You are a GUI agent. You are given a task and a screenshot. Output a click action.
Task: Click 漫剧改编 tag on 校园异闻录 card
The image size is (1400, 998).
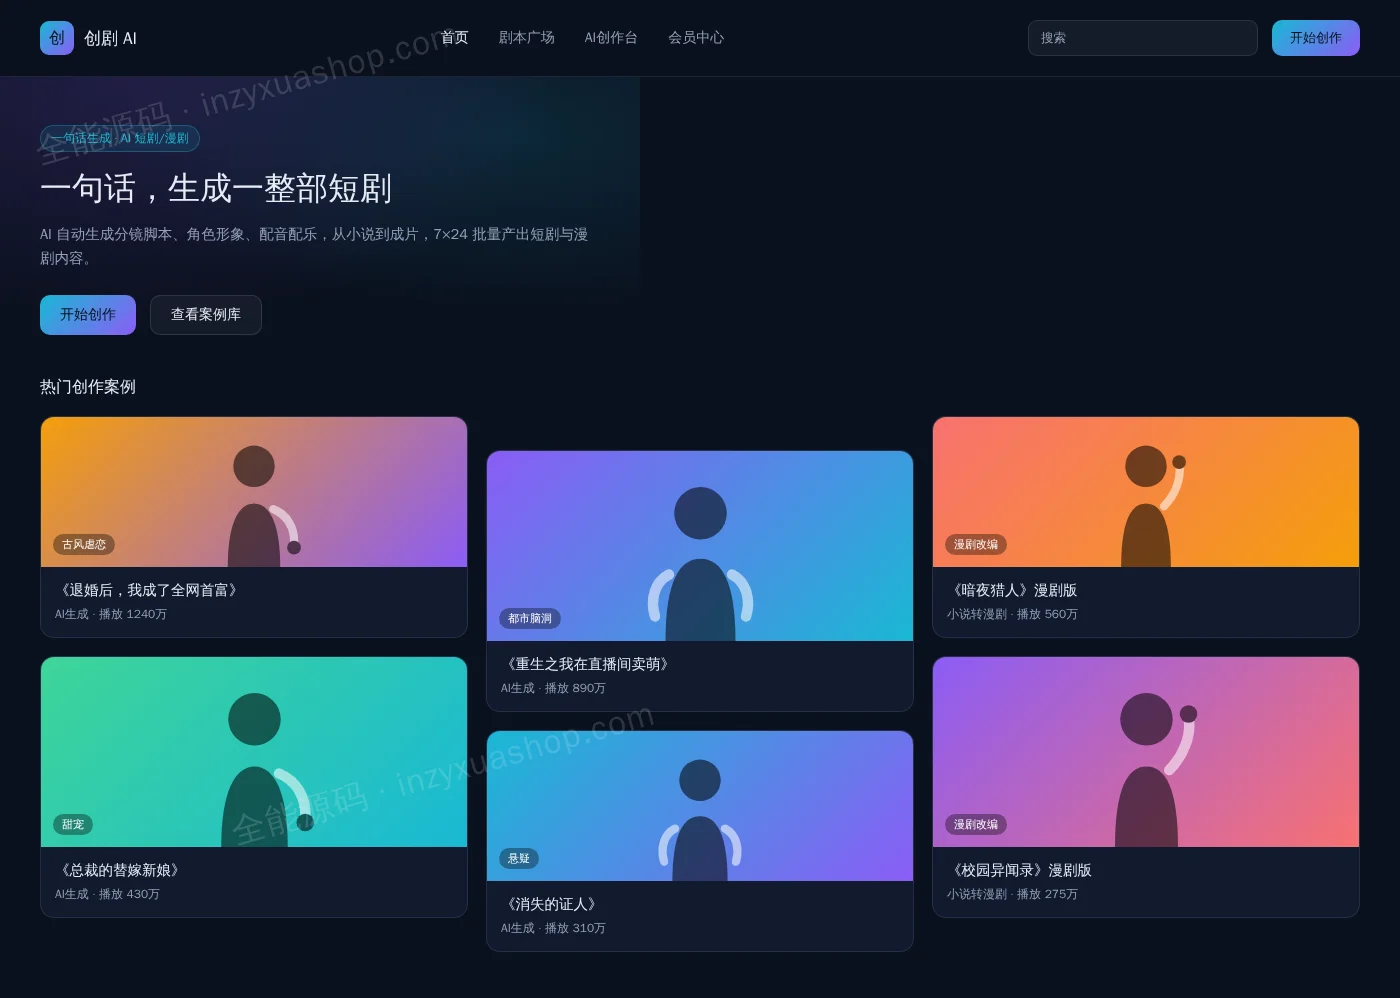click(x=976, y=825)
